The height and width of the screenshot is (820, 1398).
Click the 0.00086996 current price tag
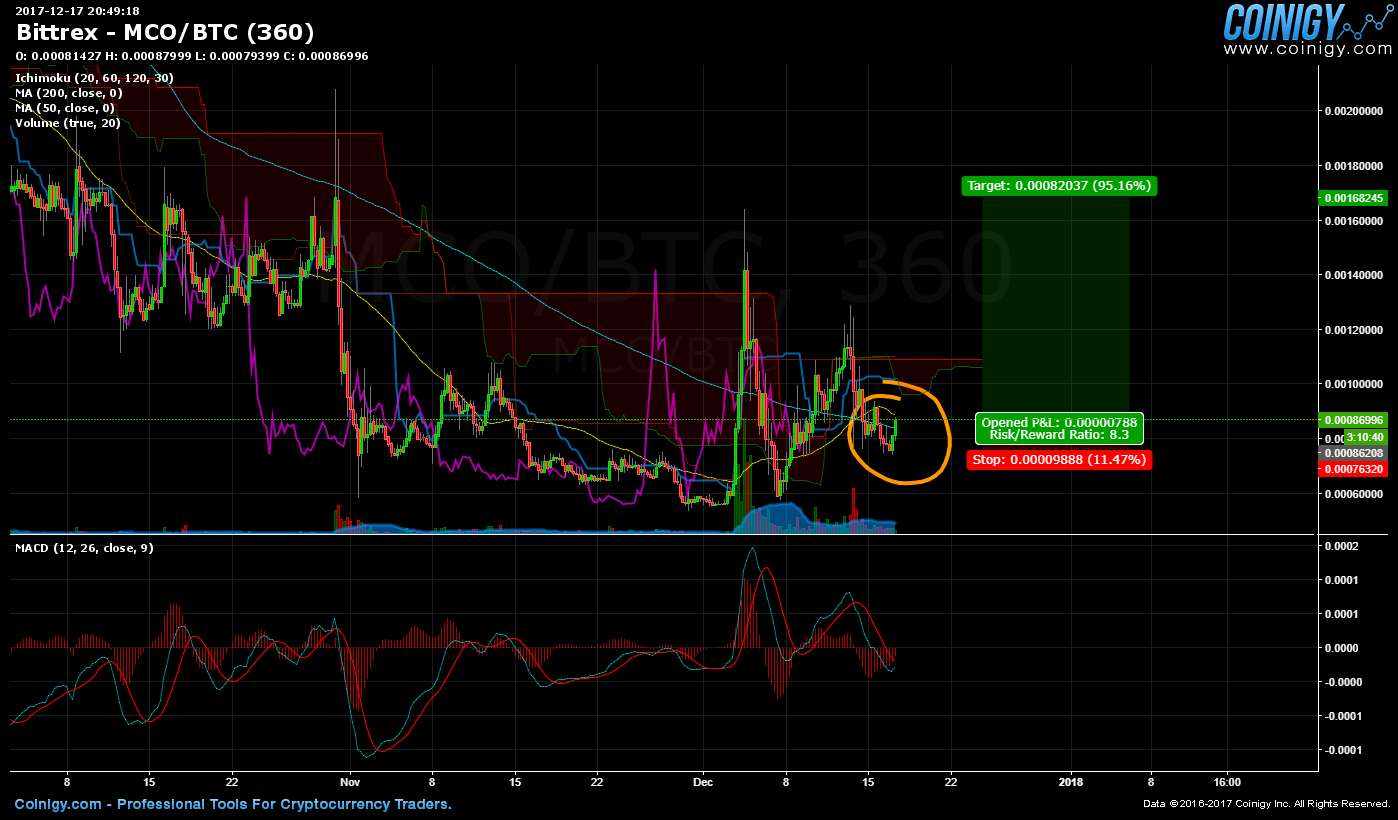1354,421
